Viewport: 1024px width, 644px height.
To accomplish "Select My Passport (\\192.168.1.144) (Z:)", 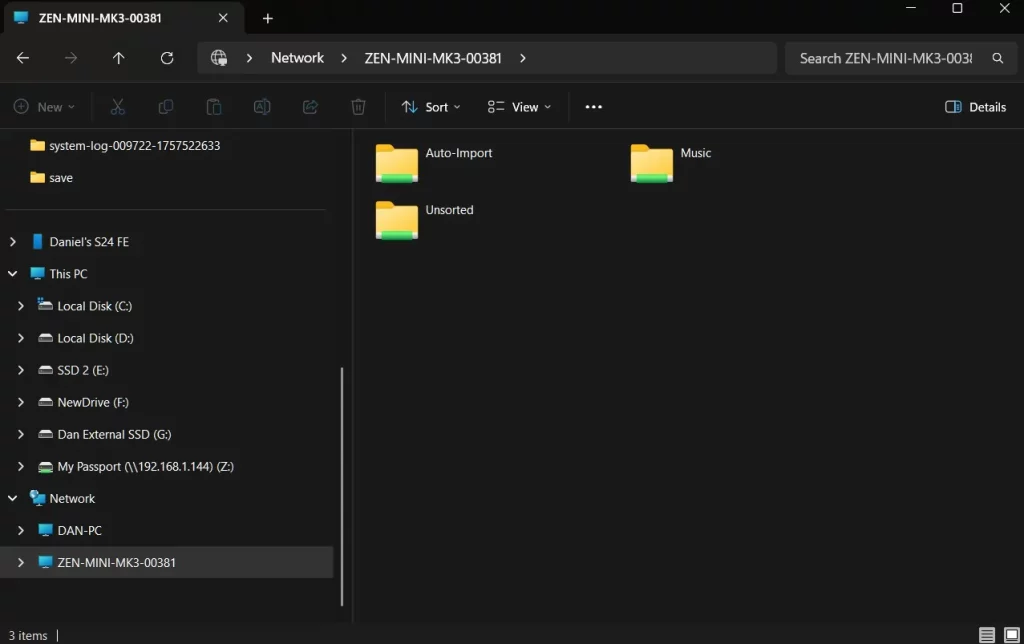I will 145,466.
